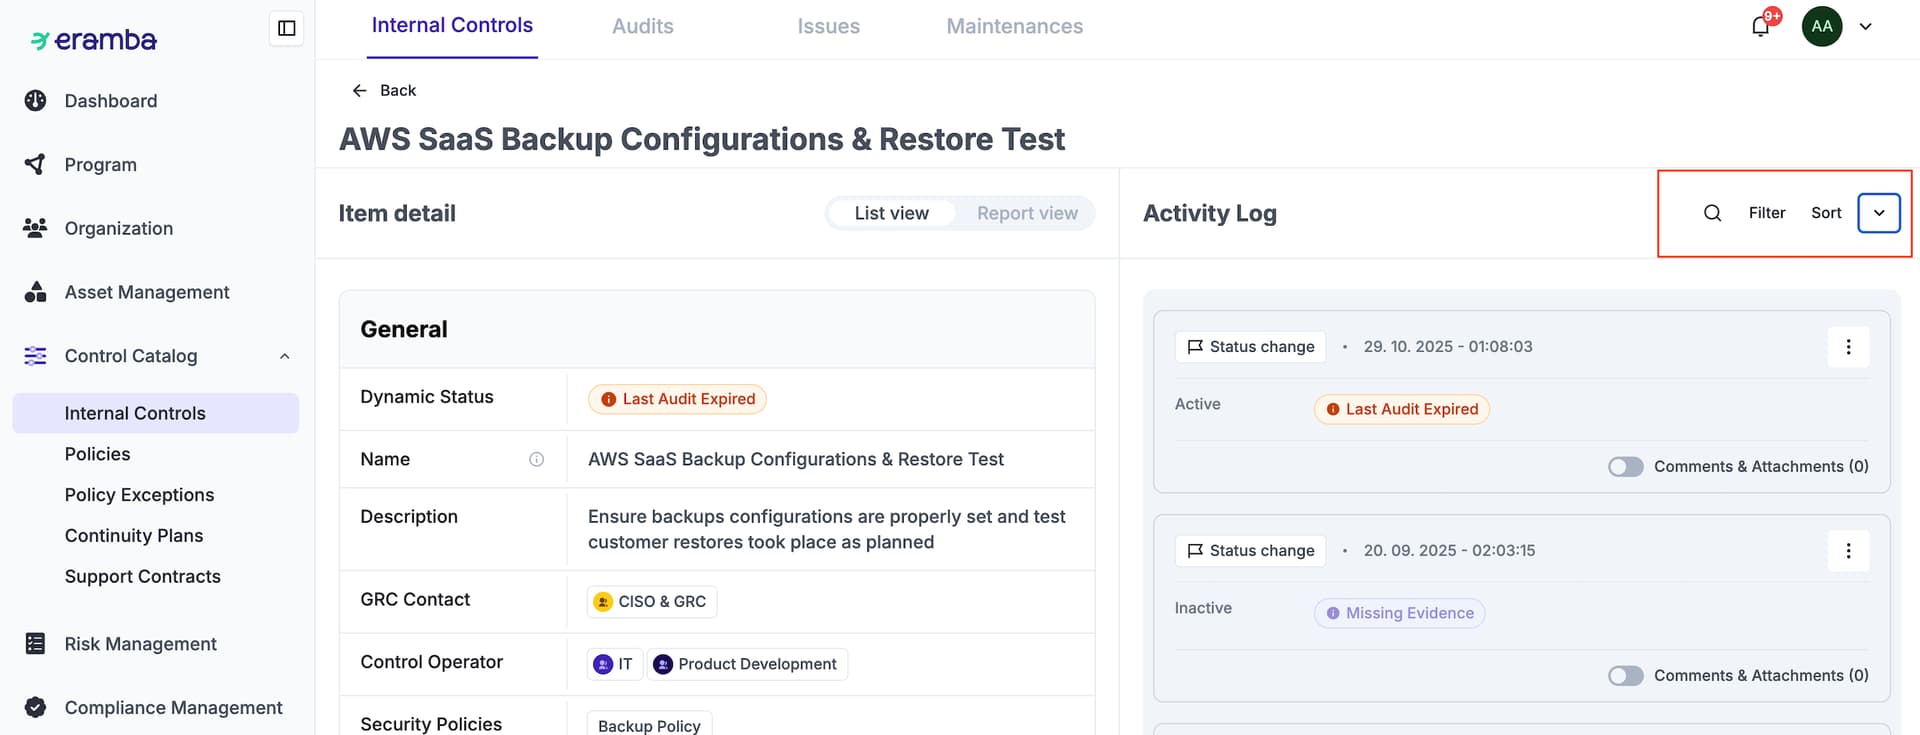Open the Maintenances tab
The image size is (1920, 735).
[1014, 26]
